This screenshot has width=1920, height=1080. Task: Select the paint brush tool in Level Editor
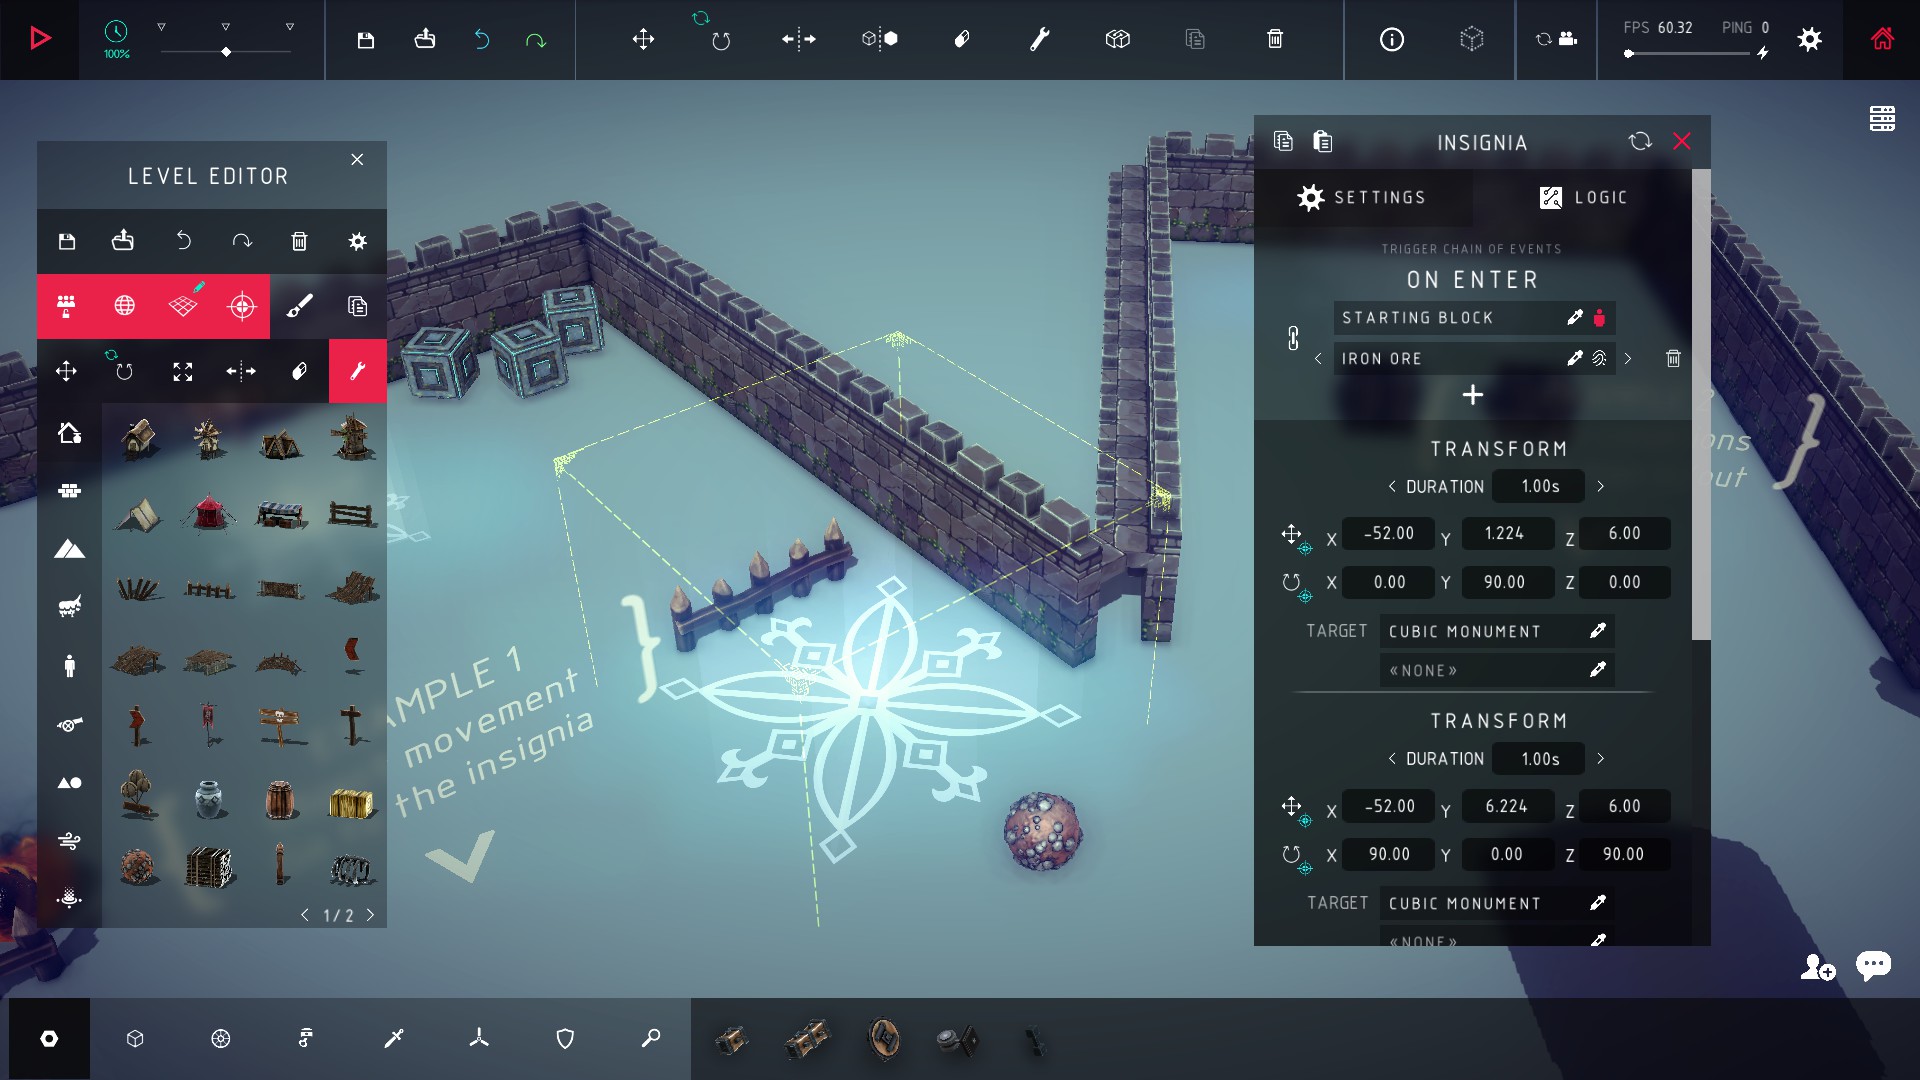pyautogui.click(x=299, y=306)
